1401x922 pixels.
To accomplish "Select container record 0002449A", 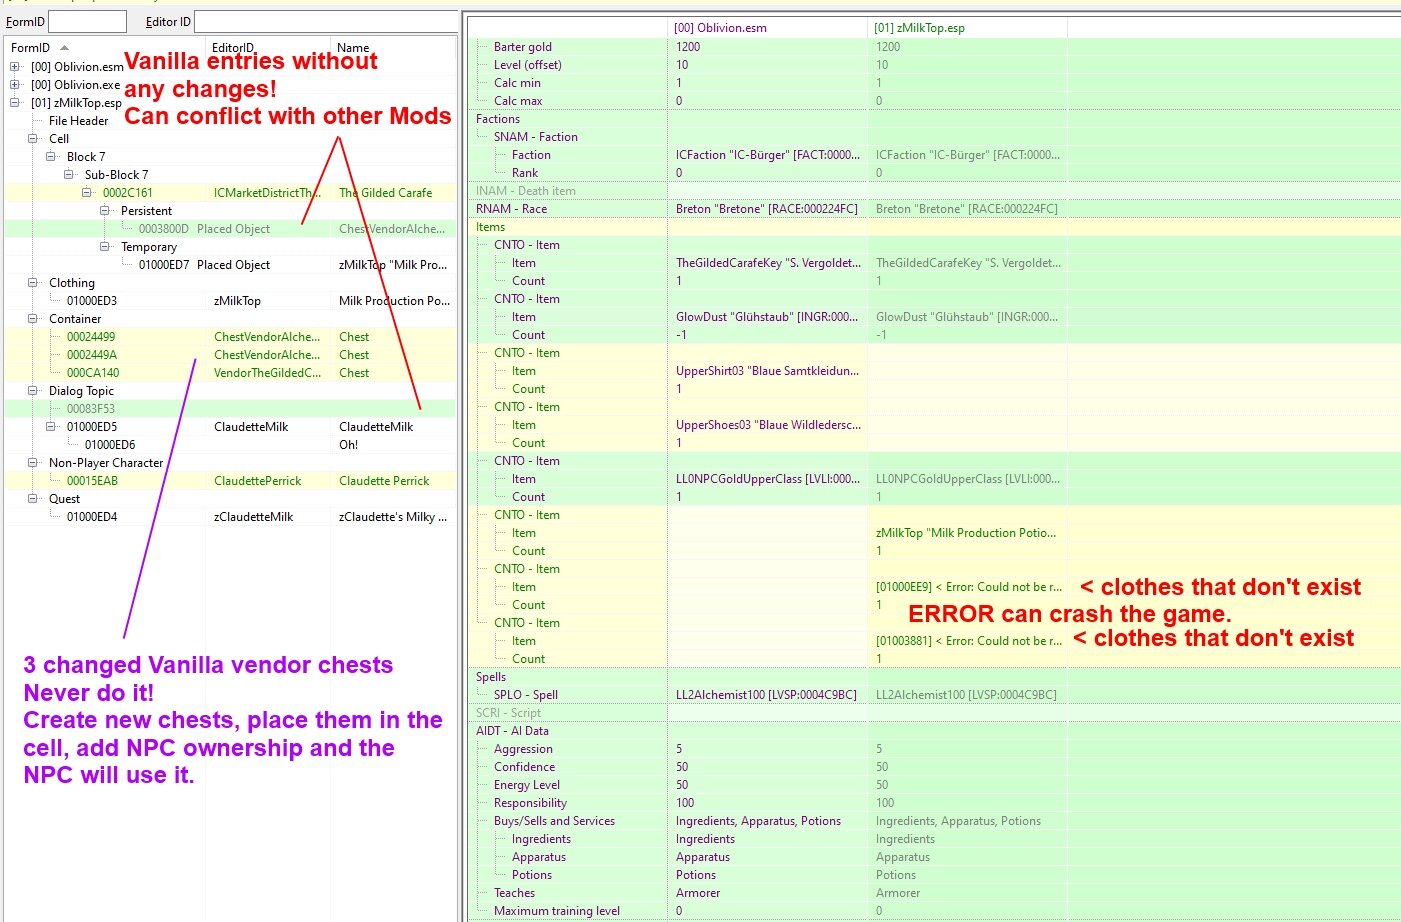I will coord(230,355).
